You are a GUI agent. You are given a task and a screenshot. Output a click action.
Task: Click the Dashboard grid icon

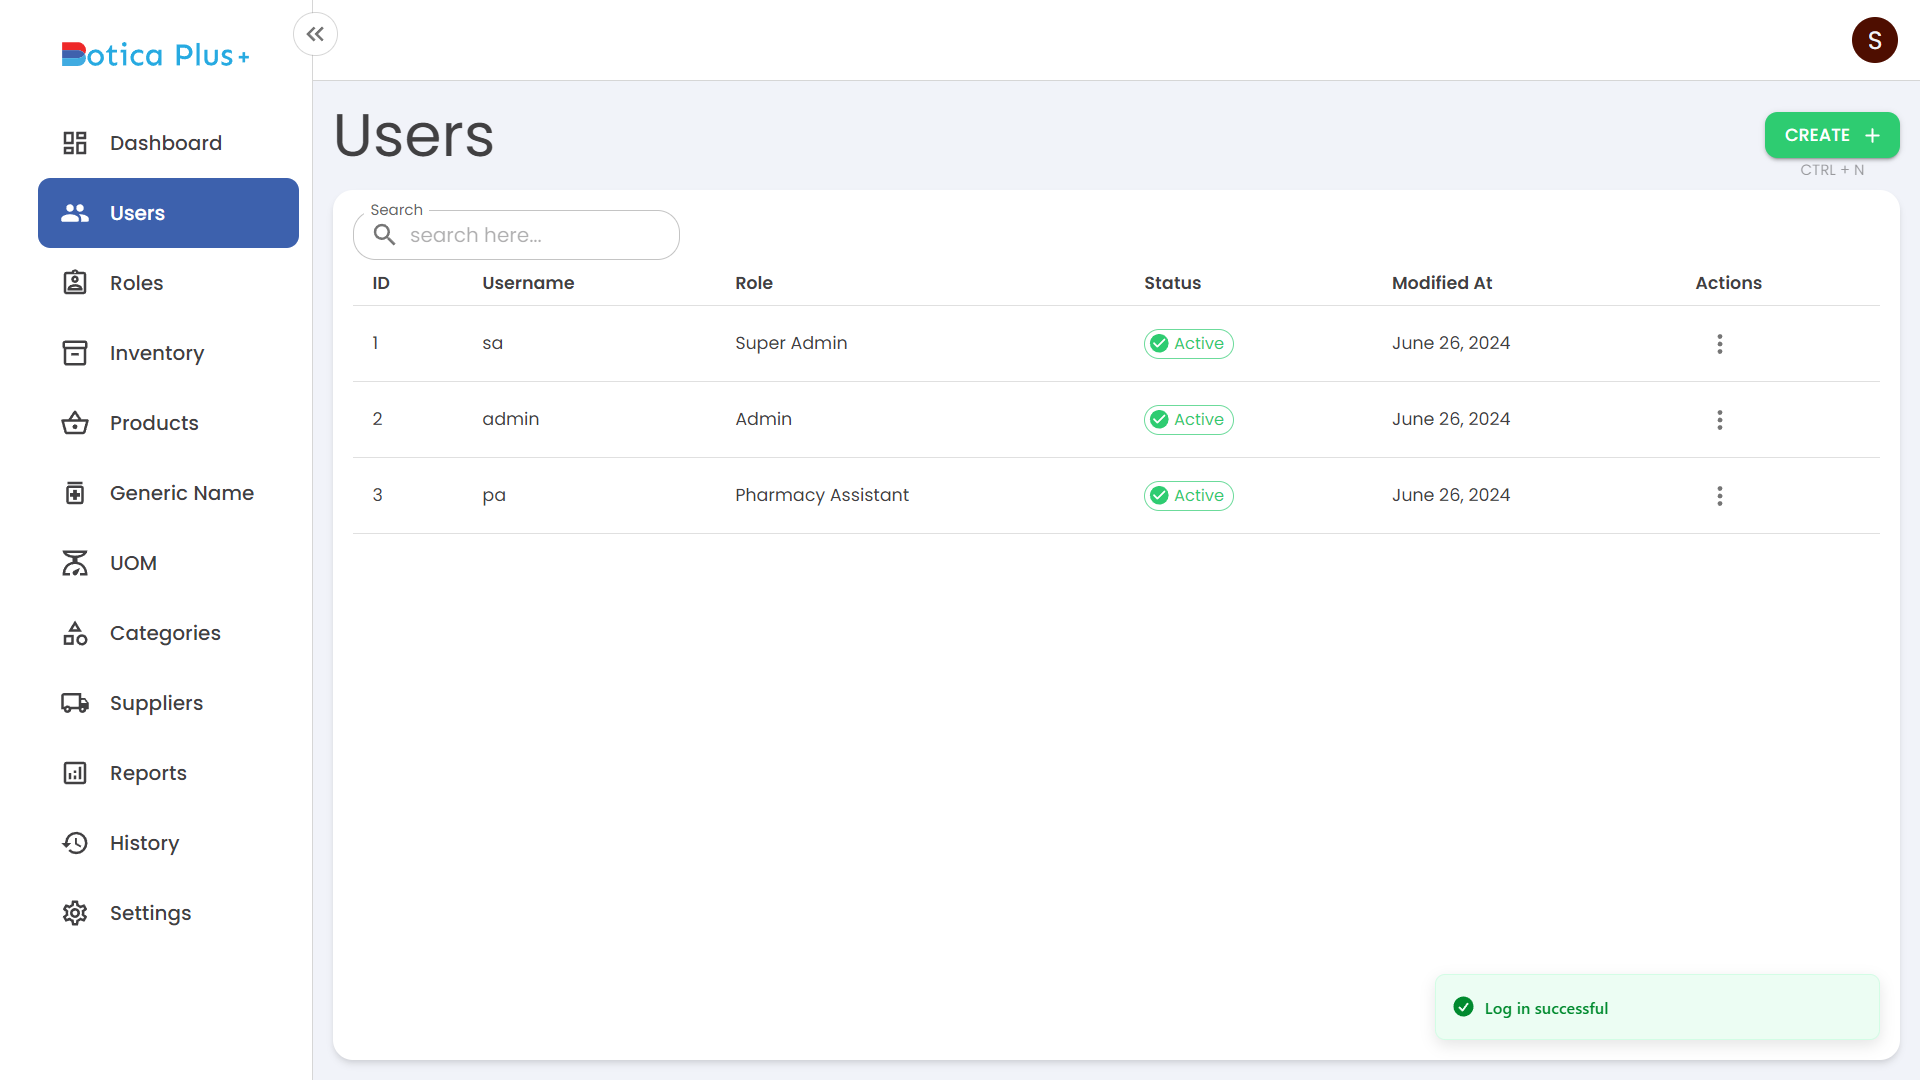point(75,143)
